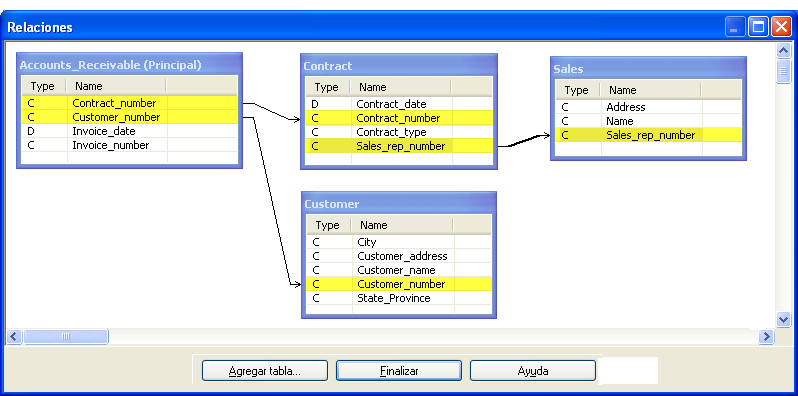Click the horizontal scrollbar left arrow
Screen dimensions: 798x396
[13, 336]
